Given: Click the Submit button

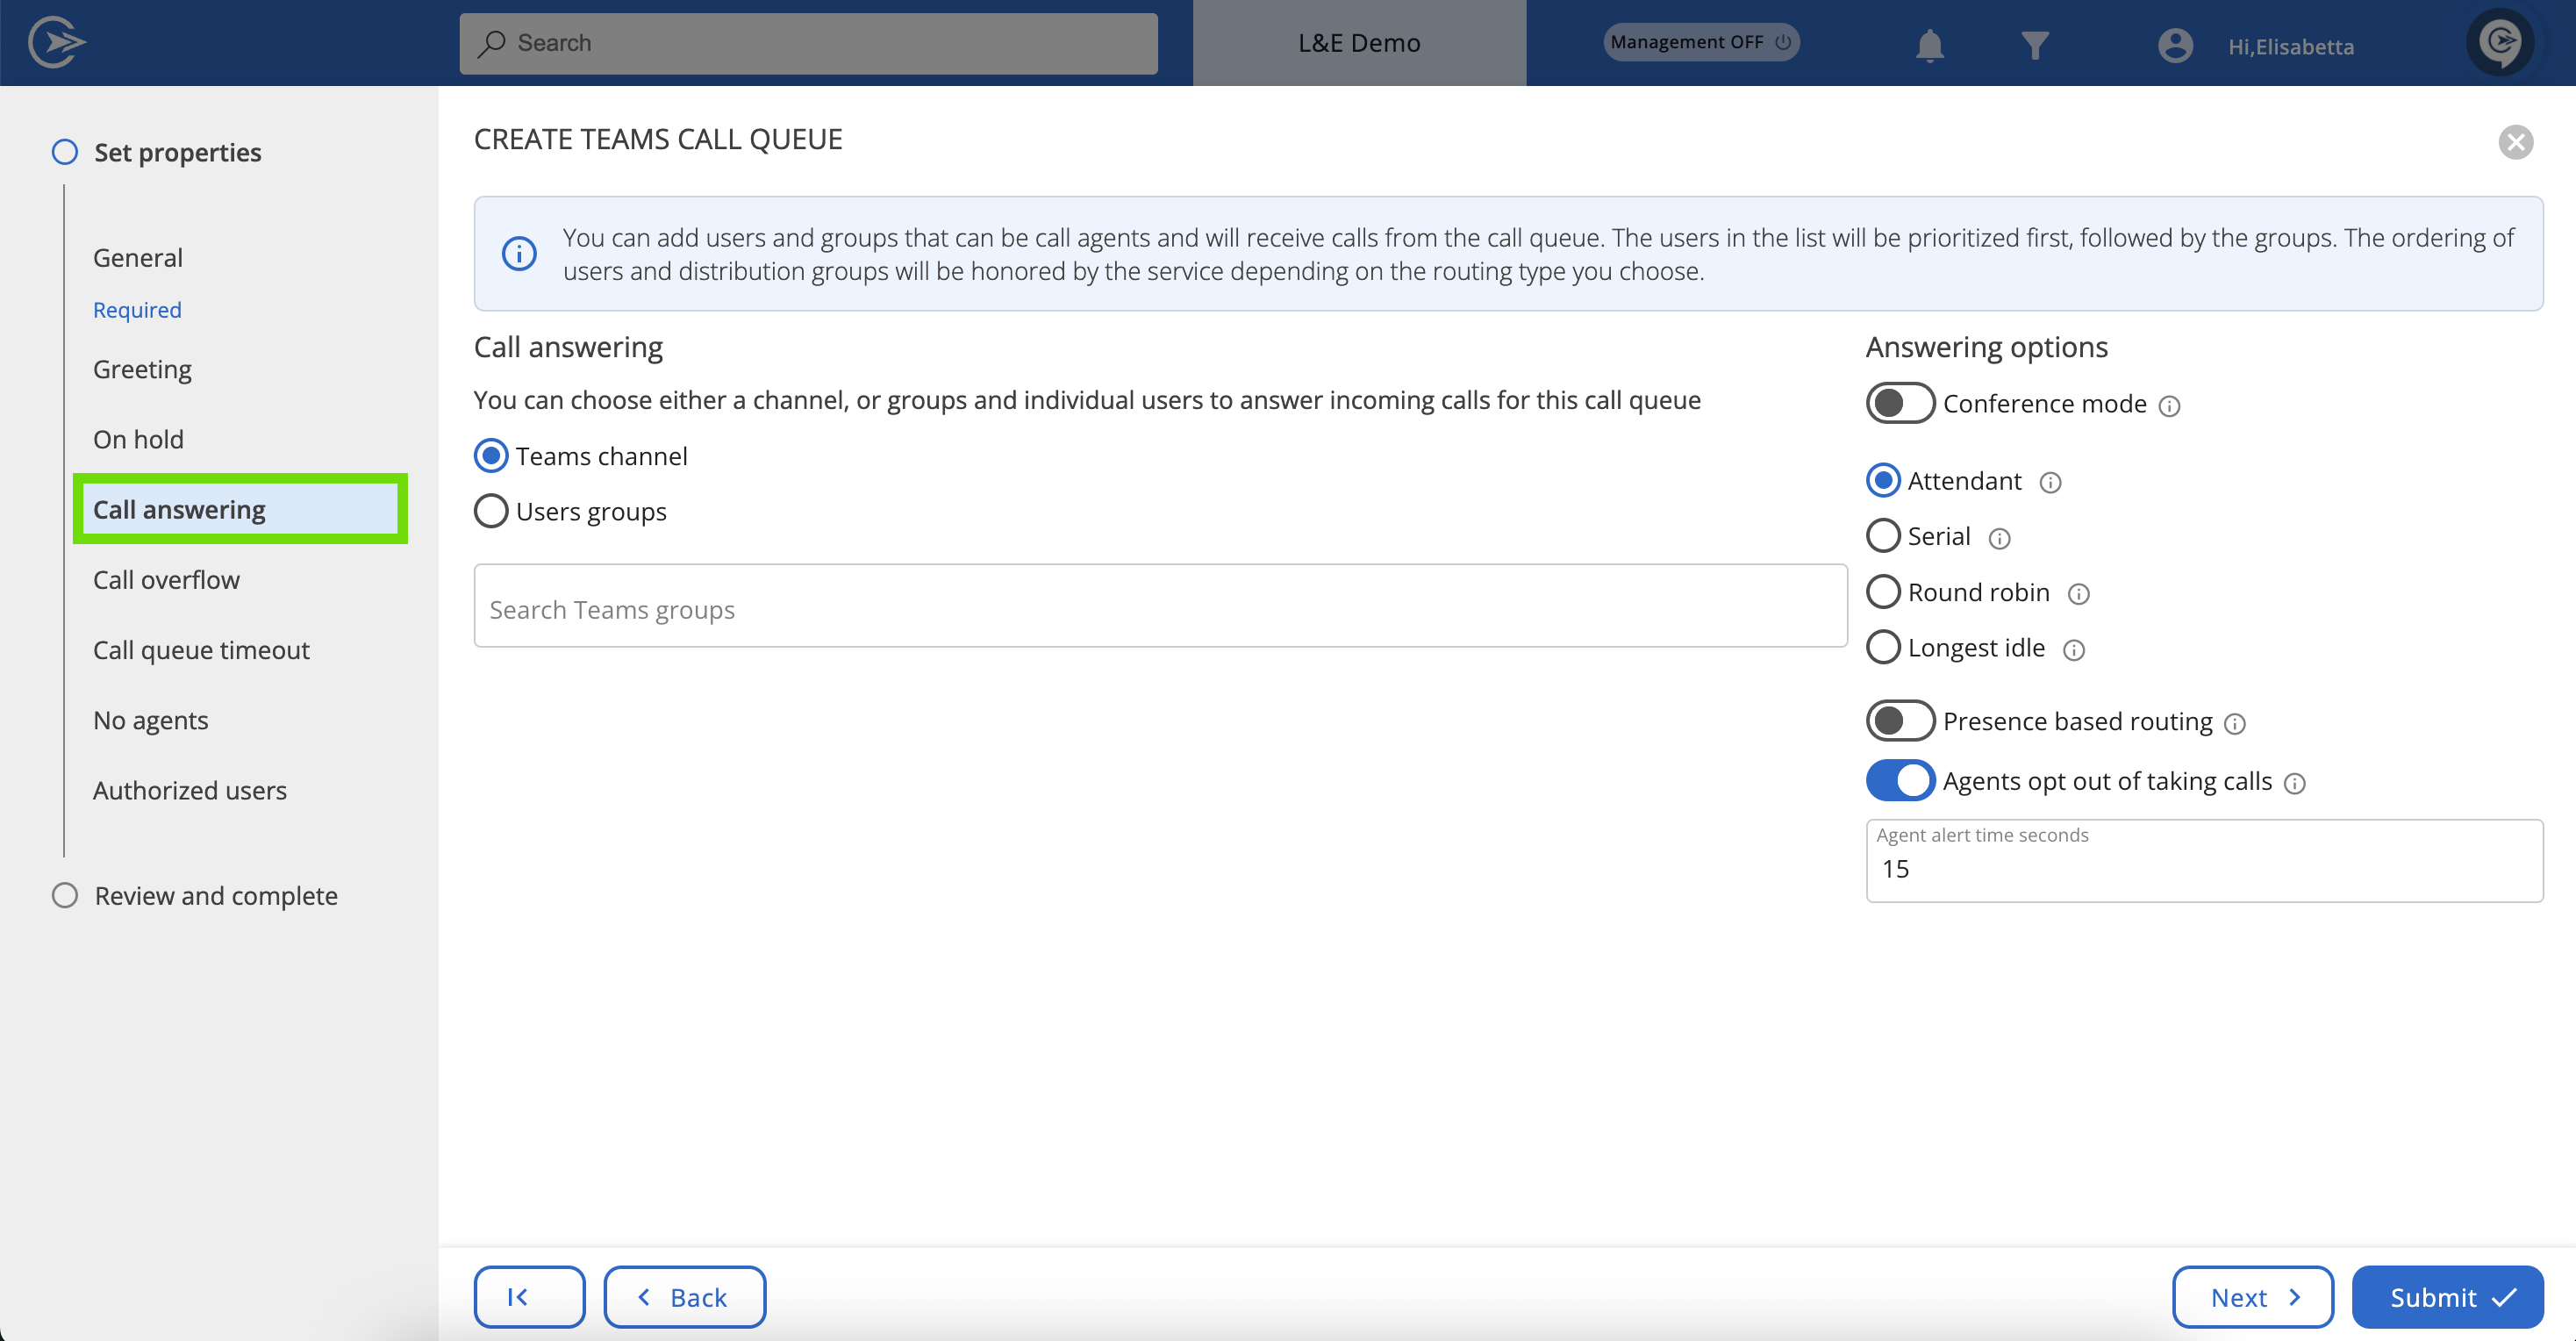Looking at the screenshot, I should click(2447, 1297).
